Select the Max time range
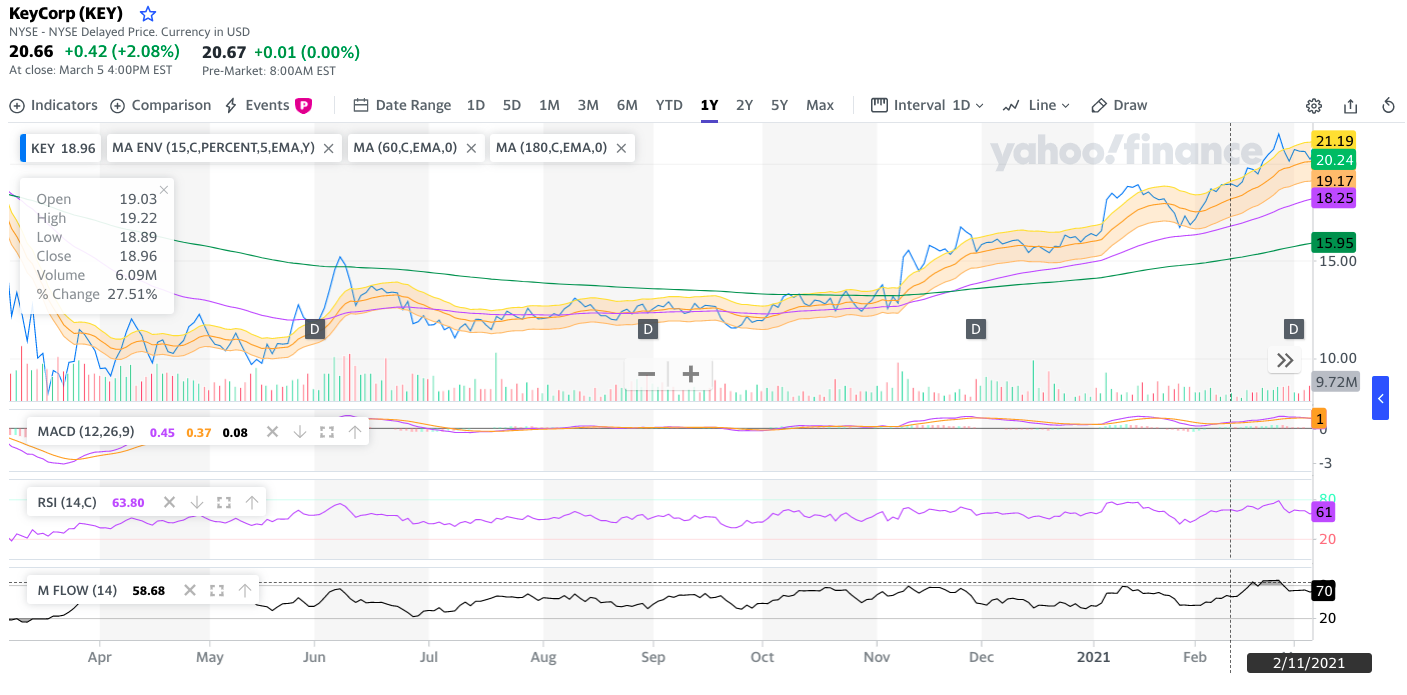 [820, 105]
